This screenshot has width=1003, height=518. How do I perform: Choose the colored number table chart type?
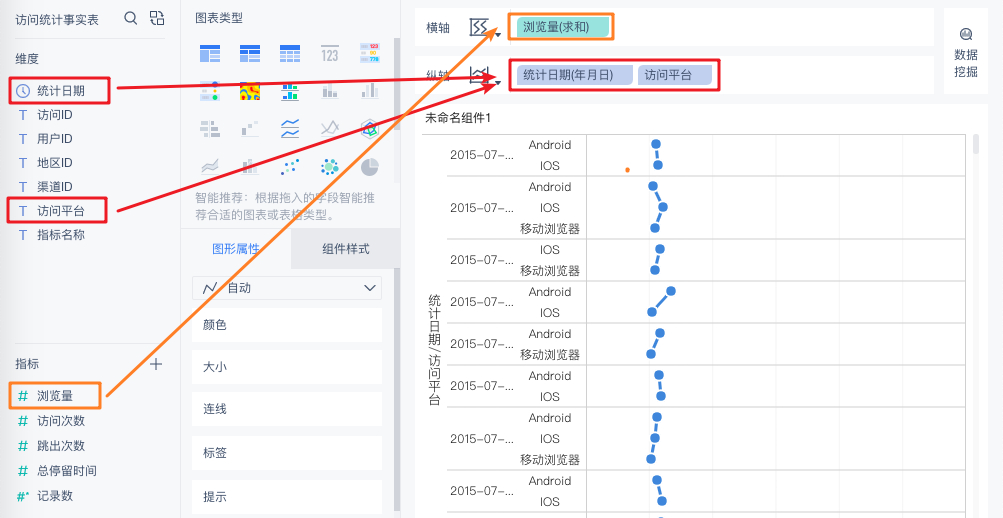pyautogui.click(x=370, y=54)
